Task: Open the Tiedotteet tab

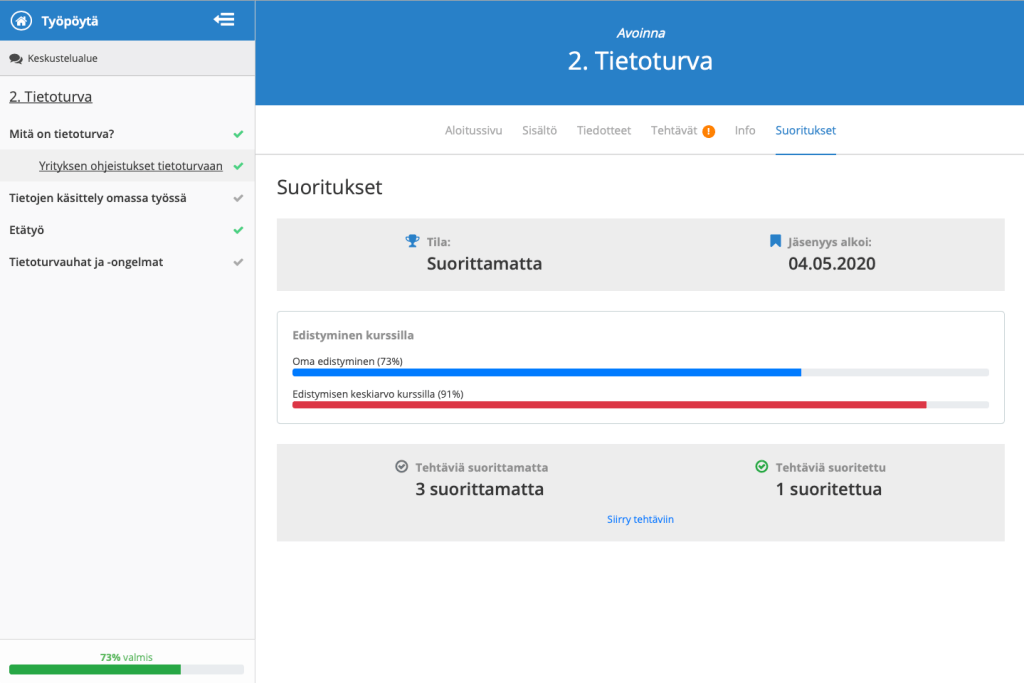Action: tap(603, 129)
